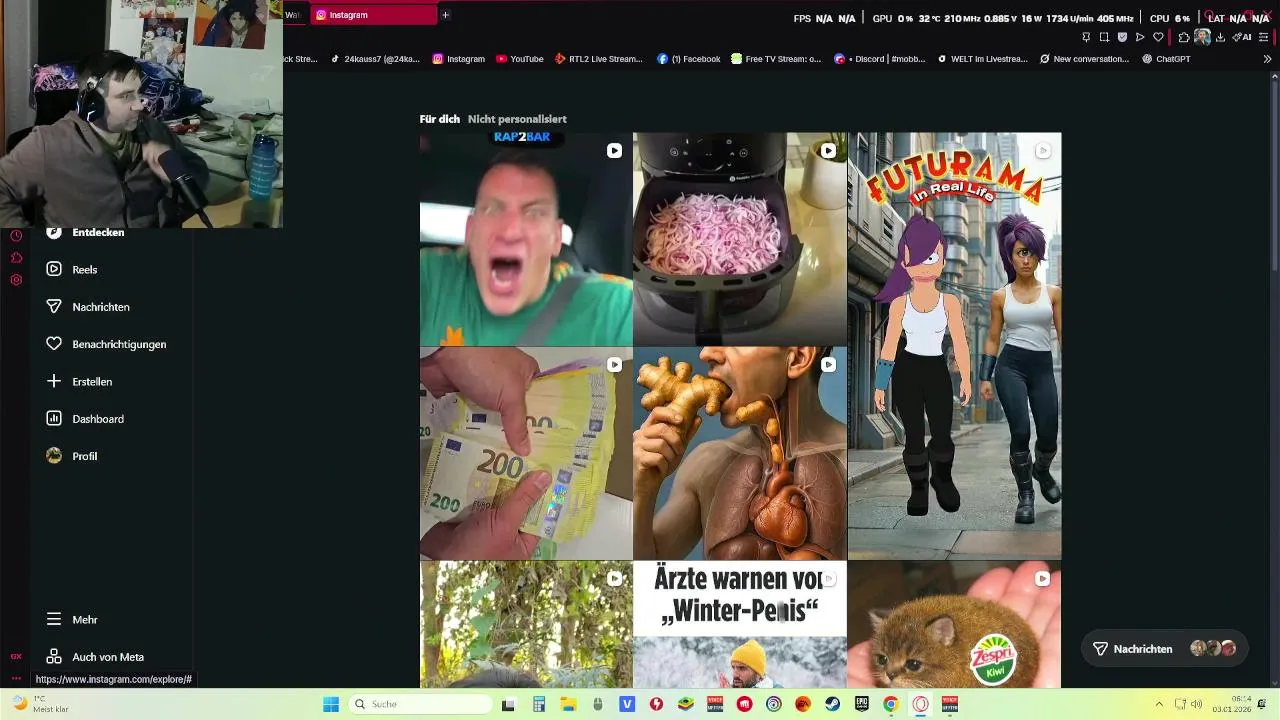The width and height of the screenshot is (1280, 720).
Task: Open a new browser tab with plus
Action: pyautogui.click(x=445, y=15)
